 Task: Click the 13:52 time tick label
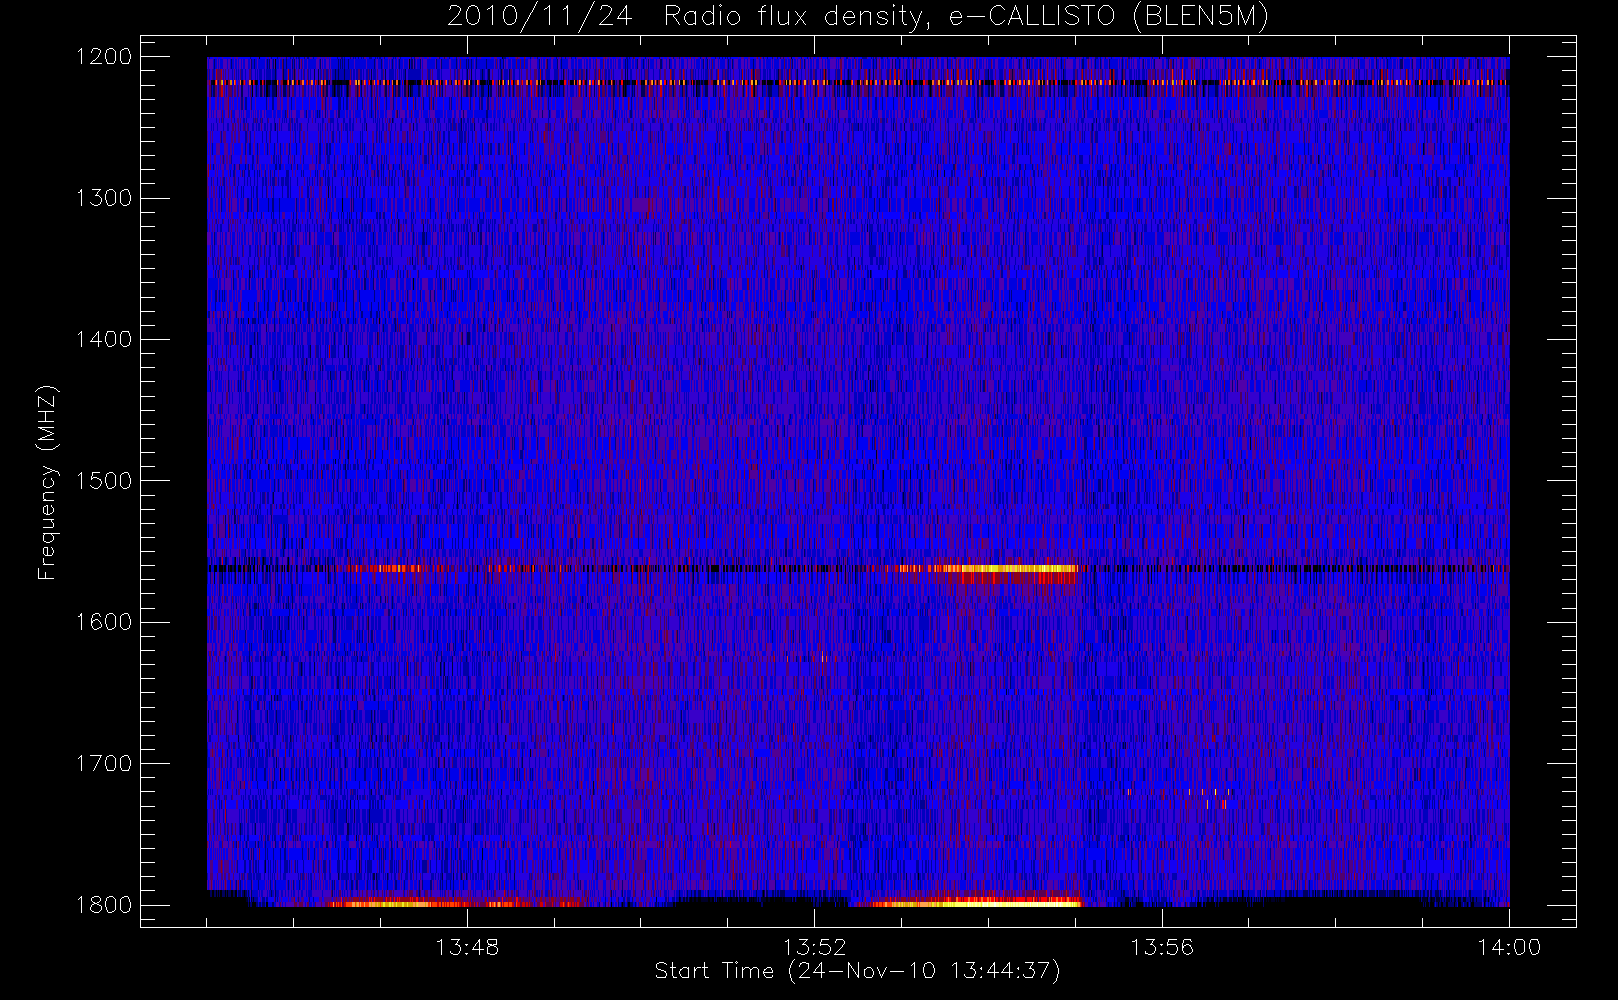[x=814, y=947]
